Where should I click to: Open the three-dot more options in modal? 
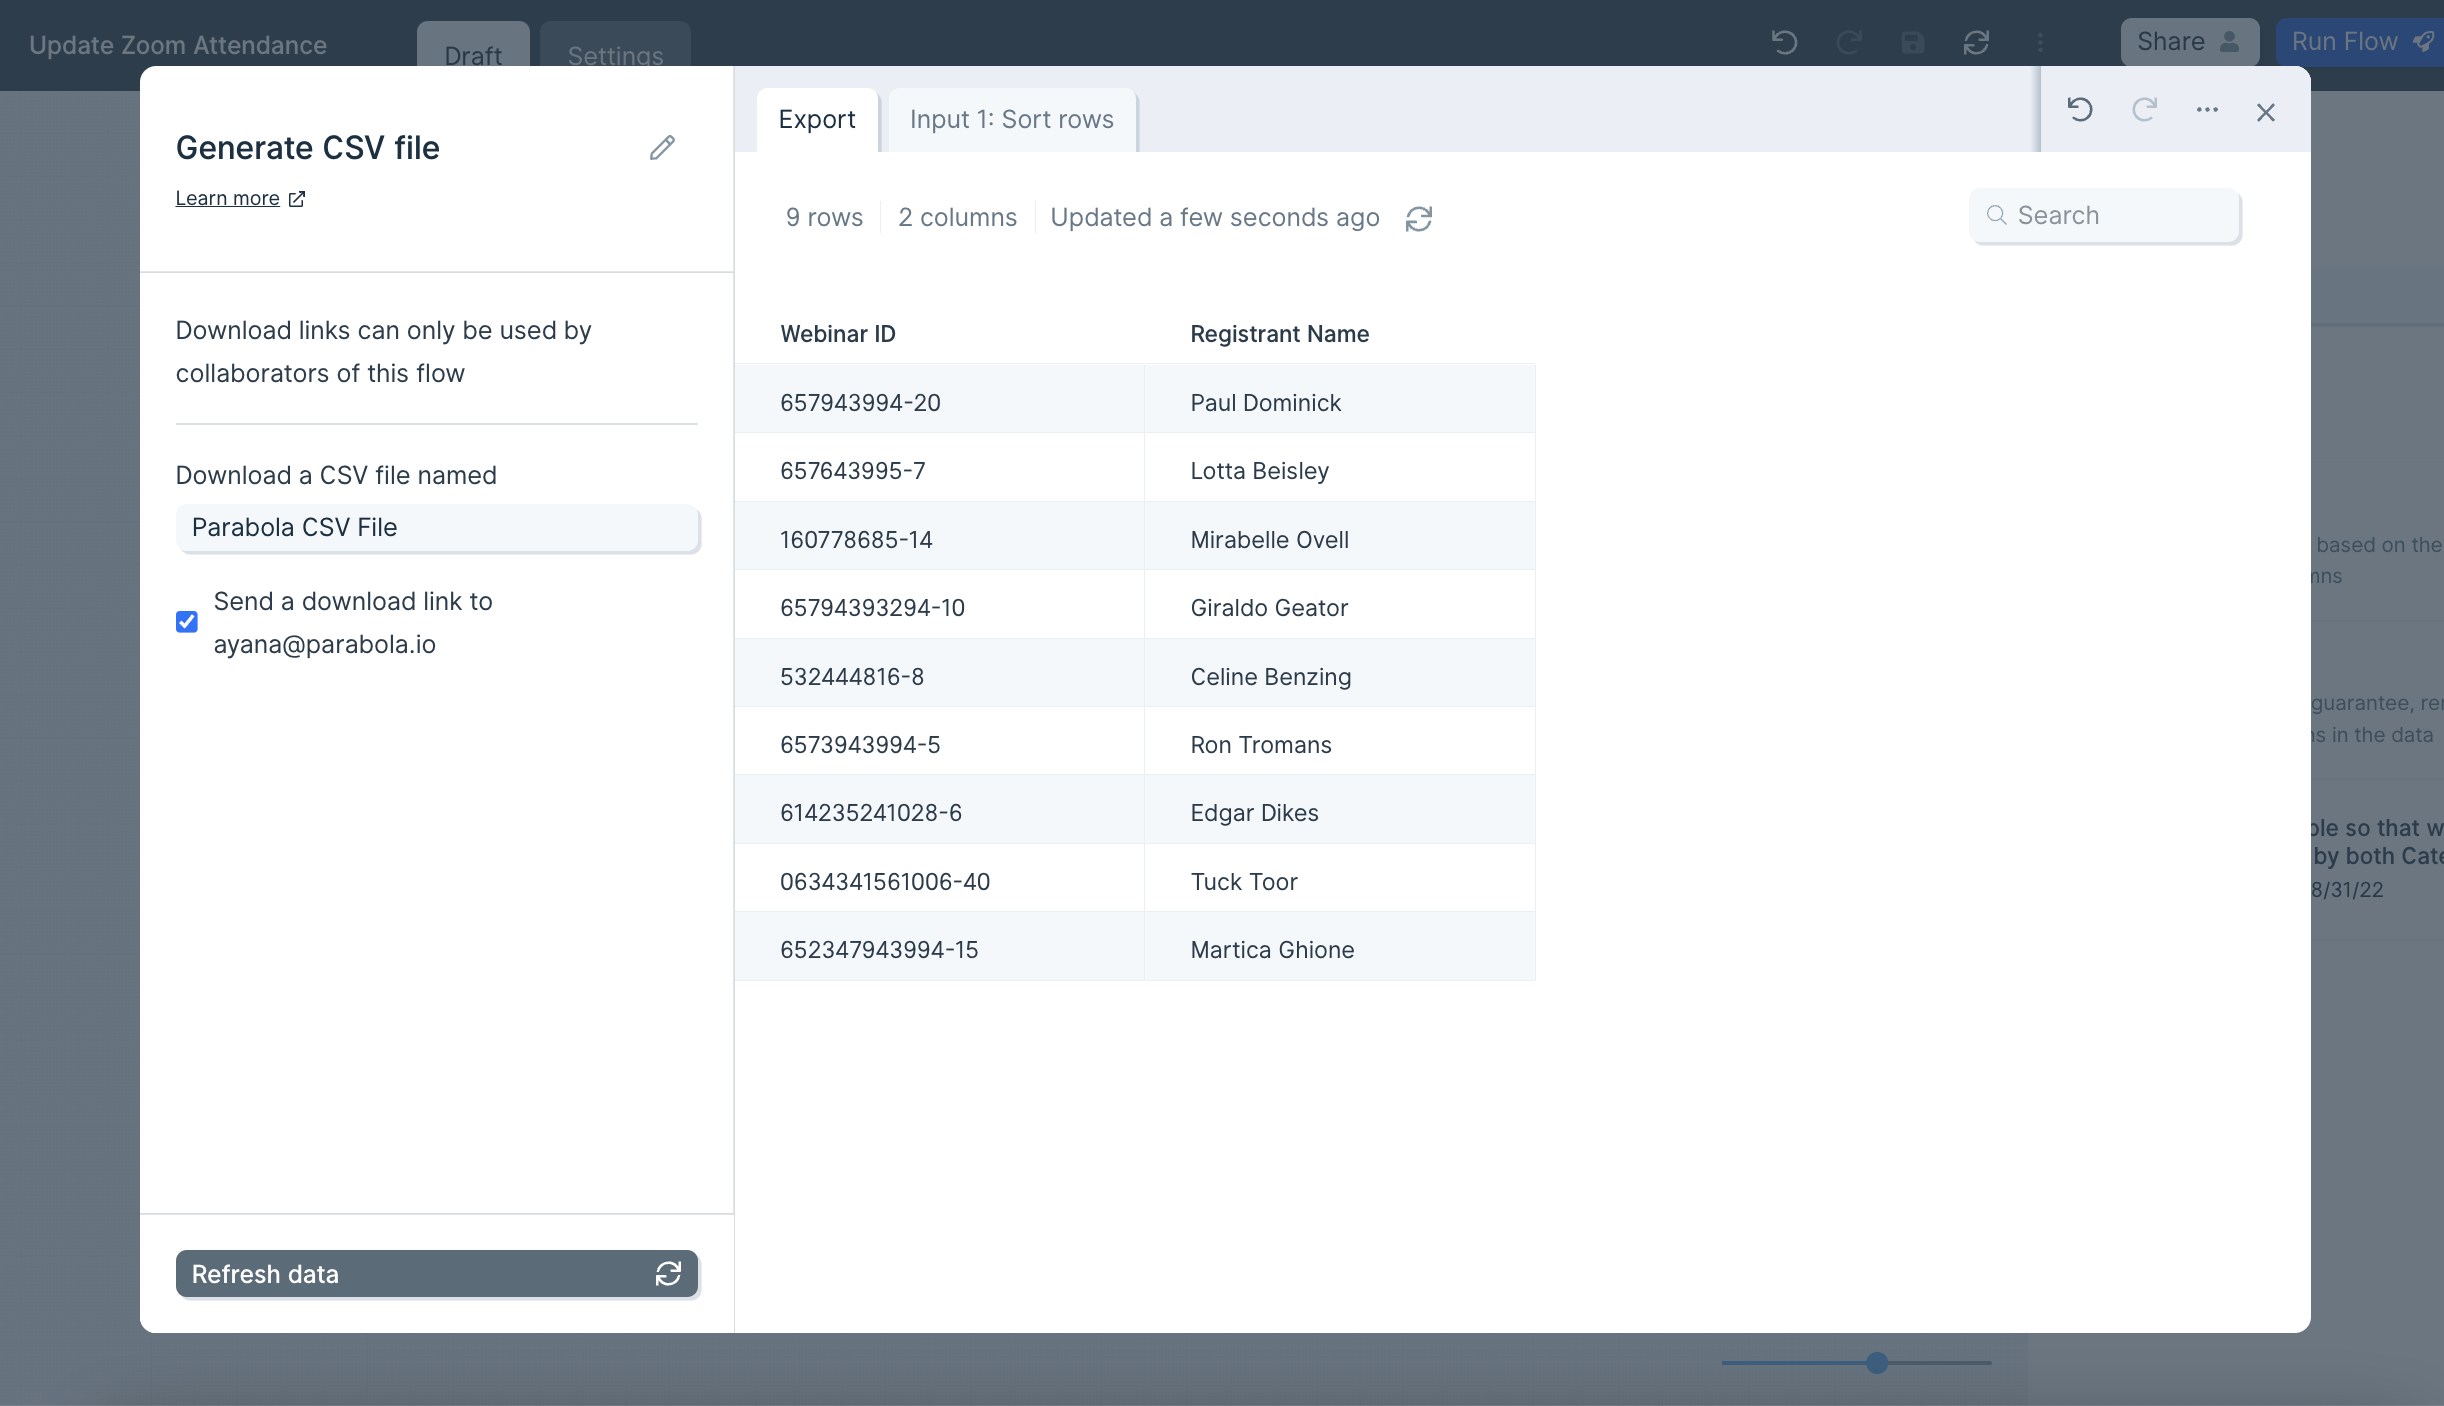click(x=2207, y=110)
